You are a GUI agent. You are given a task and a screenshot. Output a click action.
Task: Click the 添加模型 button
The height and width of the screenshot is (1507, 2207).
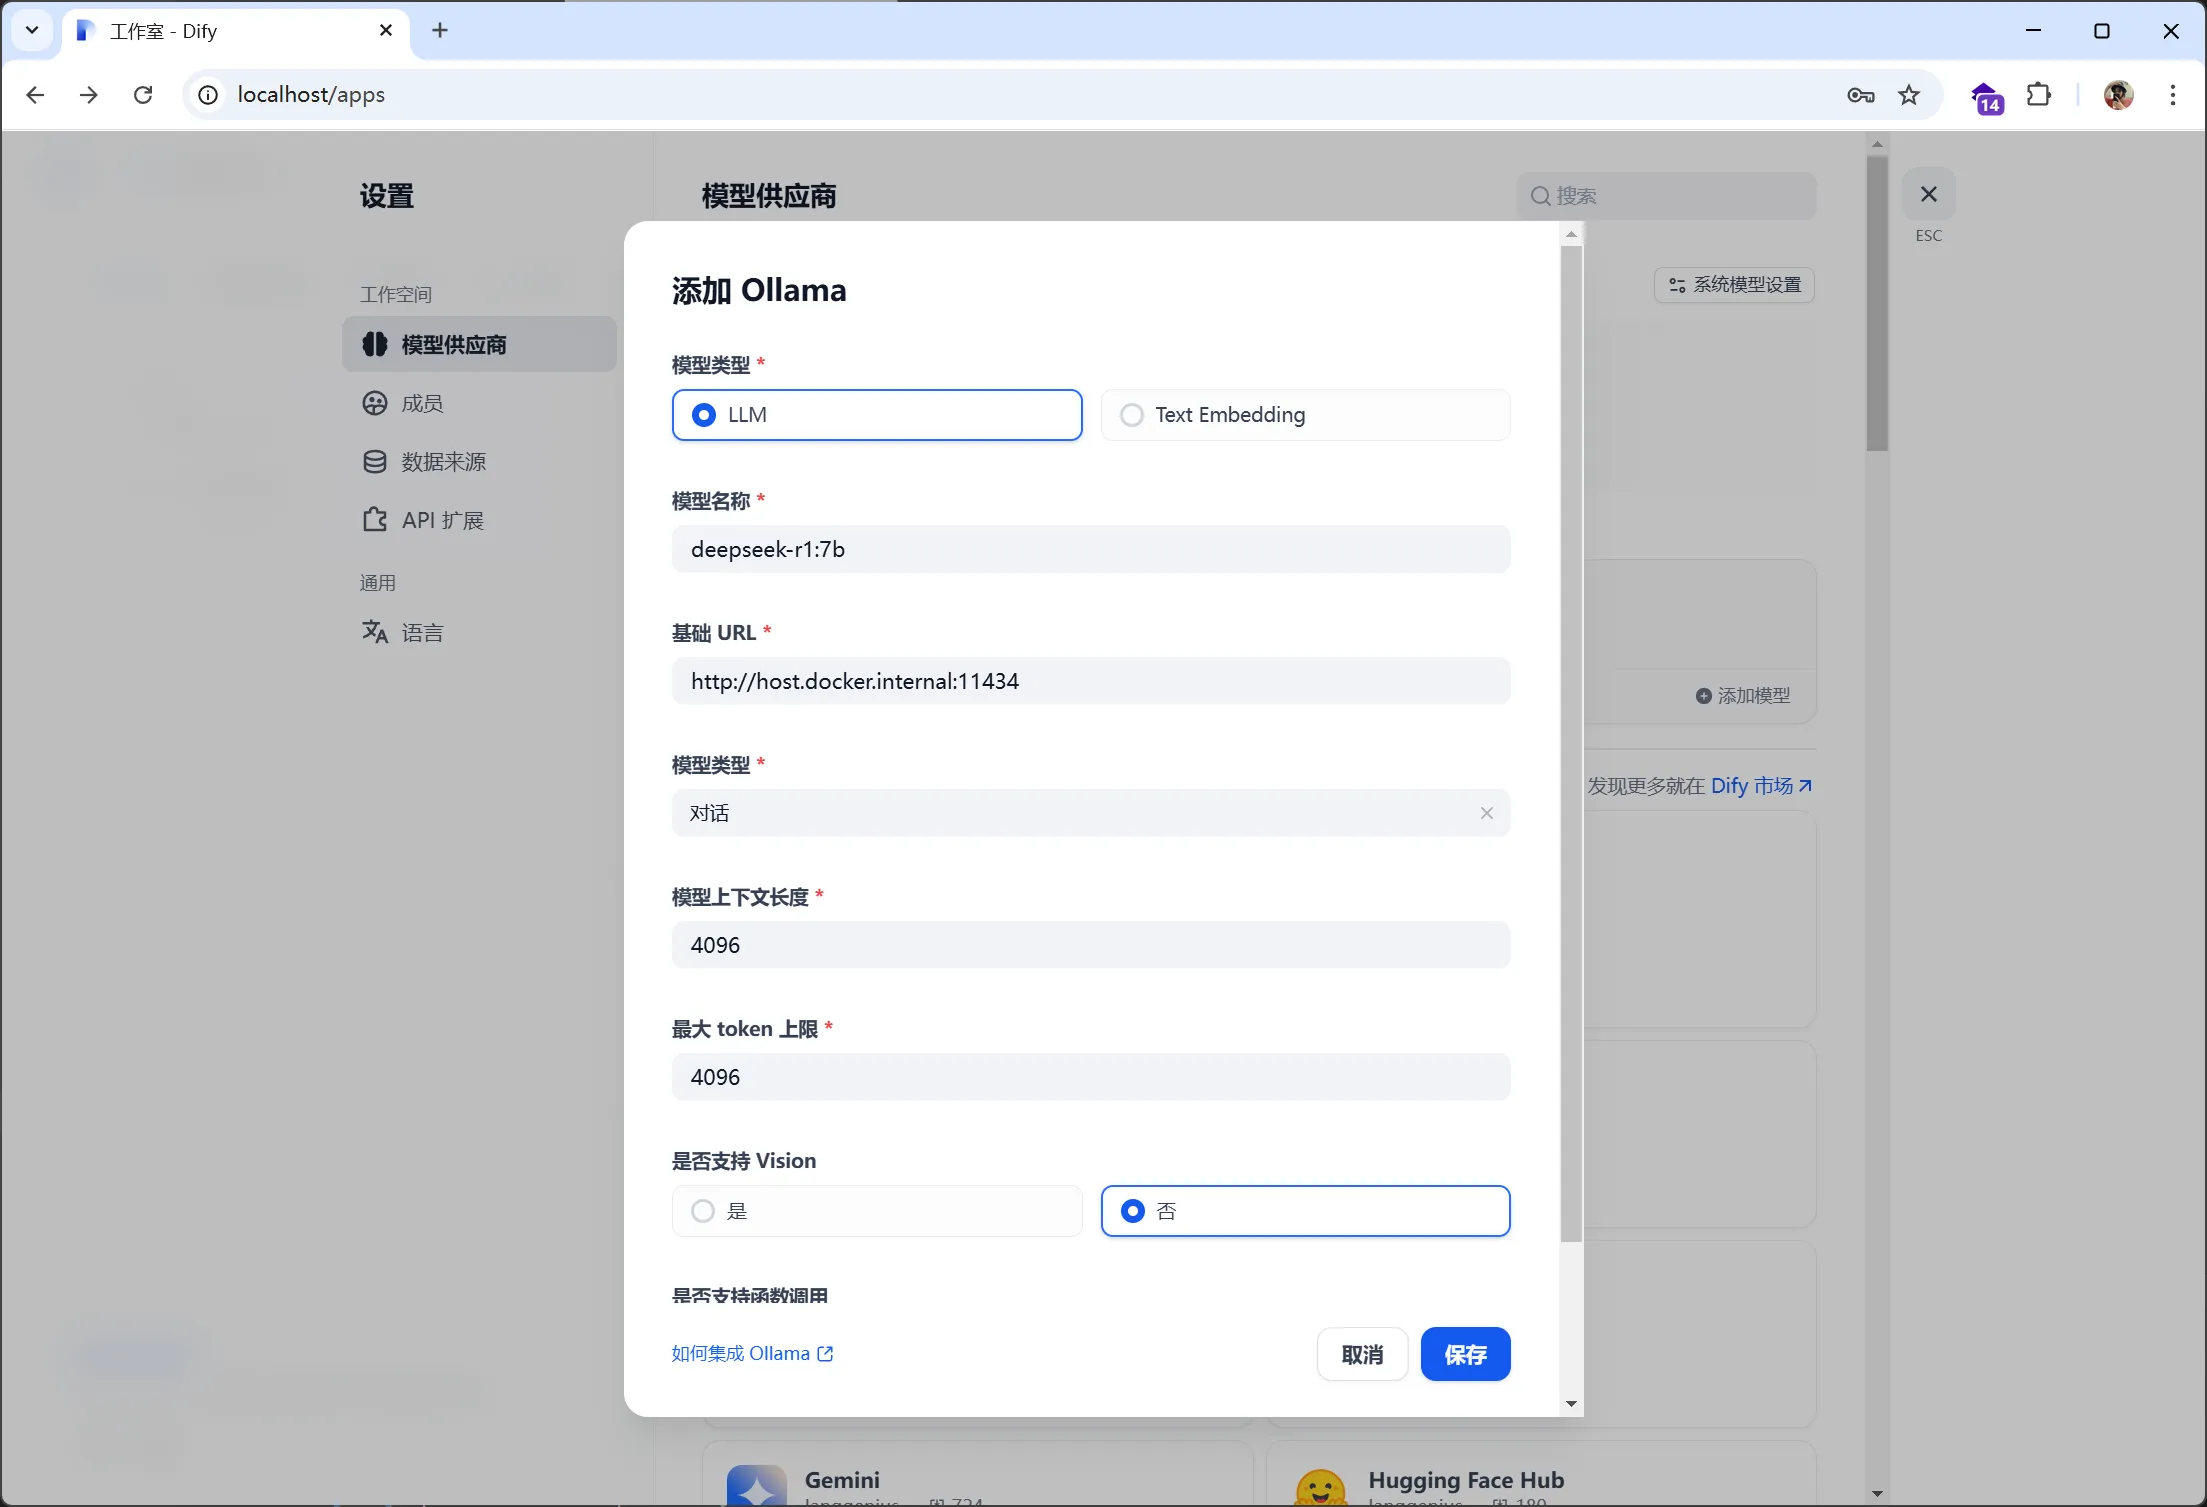[1743, 695]
